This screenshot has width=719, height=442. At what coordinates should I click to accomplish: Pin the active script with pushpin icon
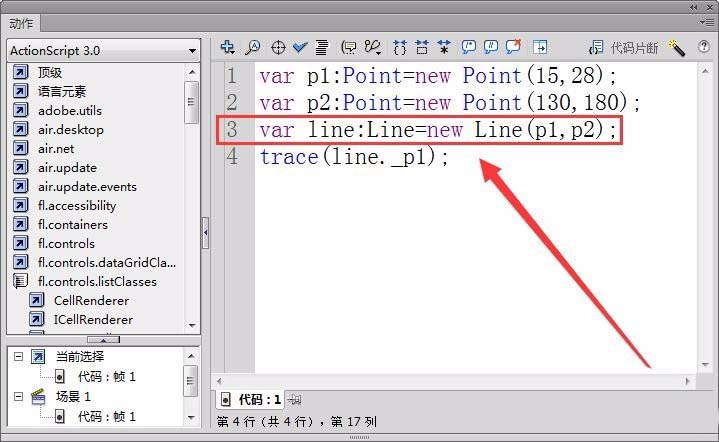[x=294, y=400]
